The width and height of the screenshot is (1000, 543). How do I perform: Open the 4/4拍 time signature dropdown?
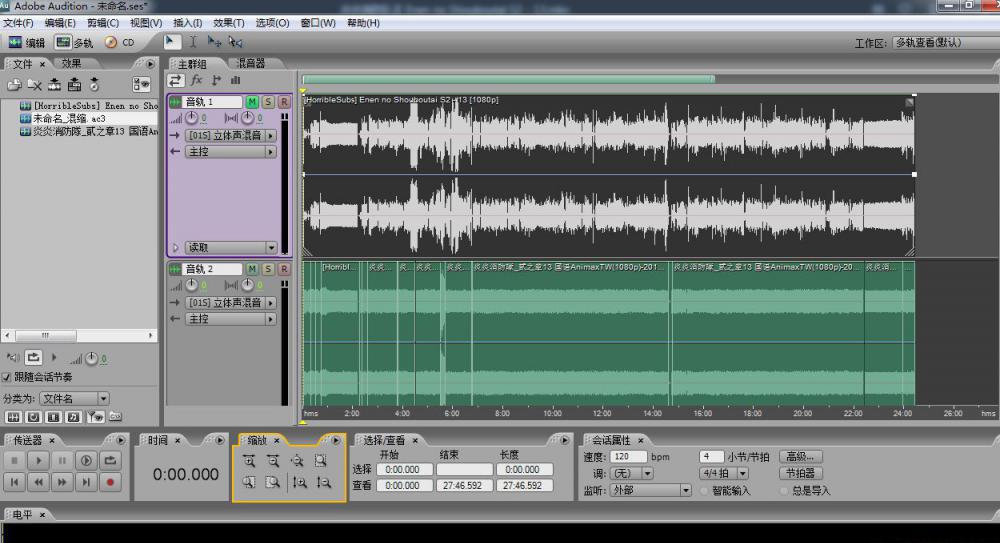724,473
